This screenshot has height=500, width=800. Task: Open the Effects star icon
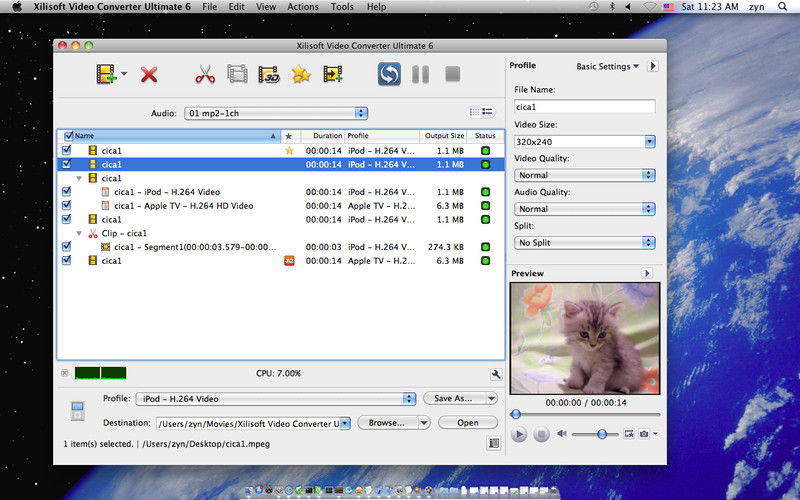tap(301, 74)
